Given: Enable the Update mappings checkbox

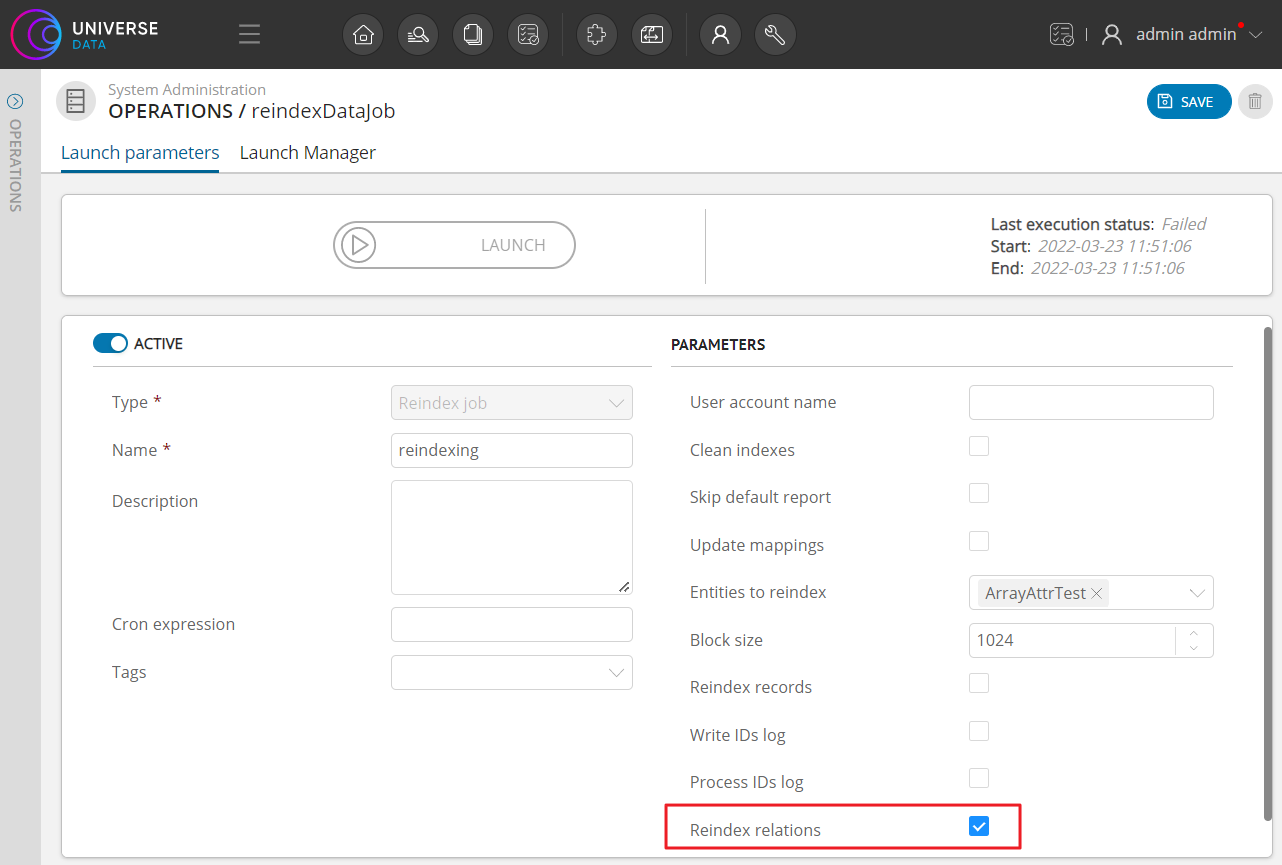Looking at the screenshot, I should pyautogui.click(x=979, y=541).
